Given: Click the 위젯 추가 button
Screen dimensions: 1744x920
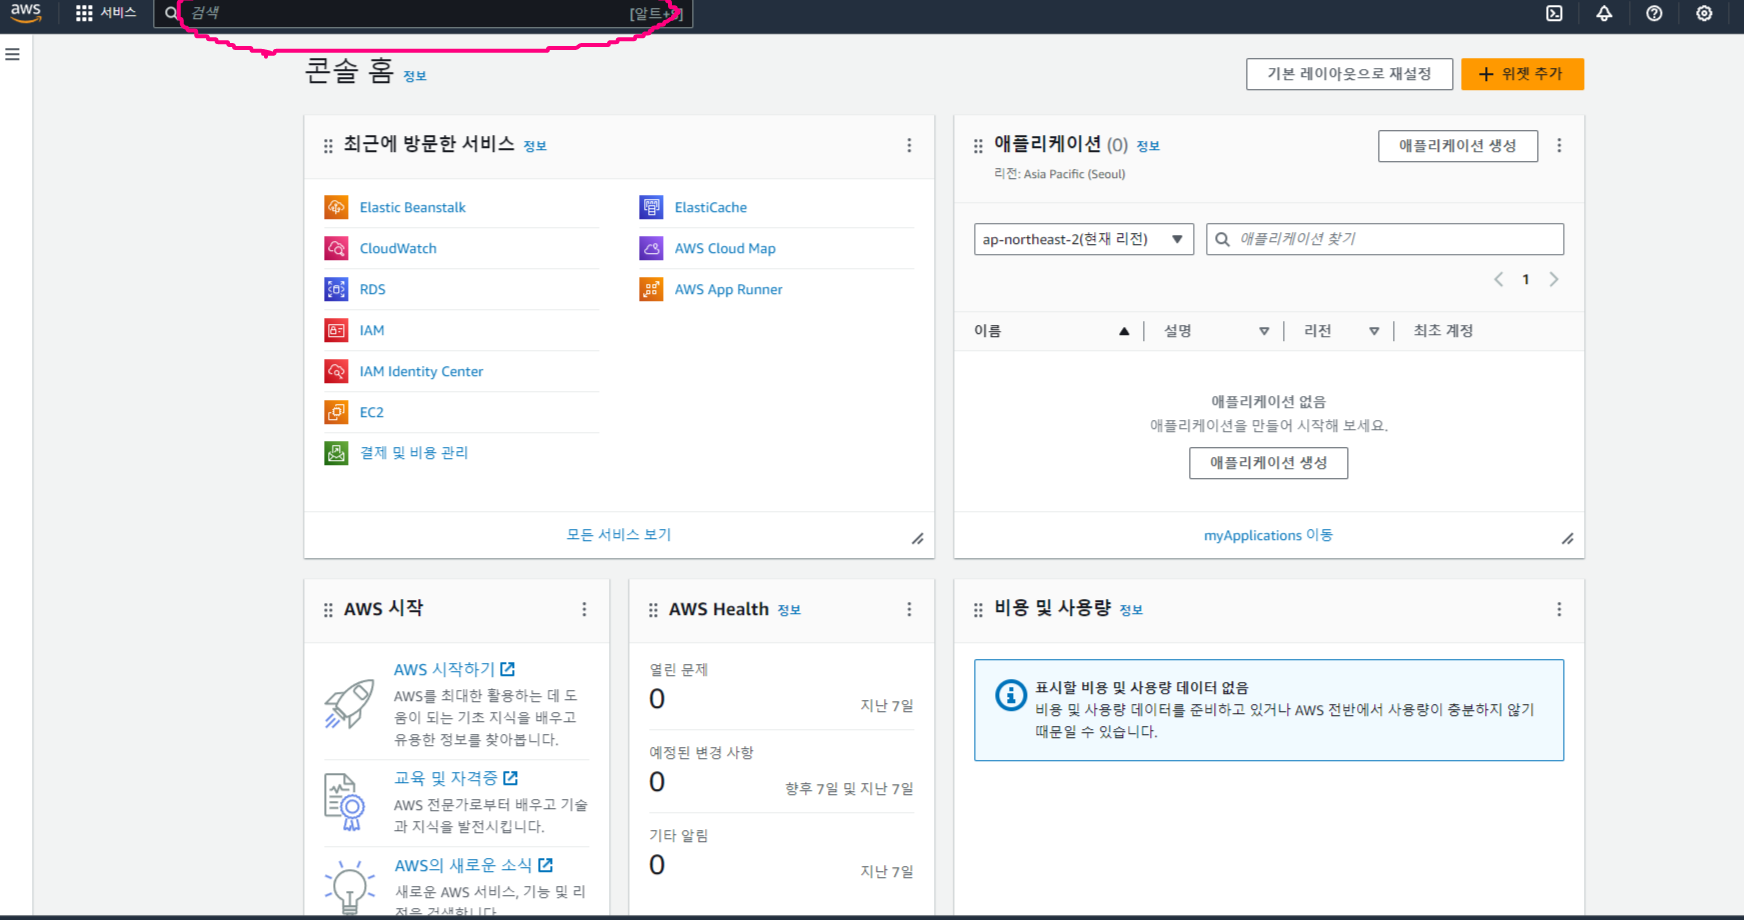Looking at the screenshot, I should point(1522,74).
